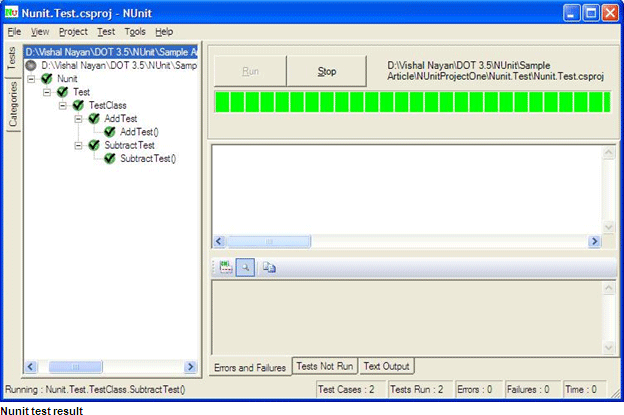This screenshot has height=415, width=624.
Task: Maximize the NUnit window
Action: [591, 13]
